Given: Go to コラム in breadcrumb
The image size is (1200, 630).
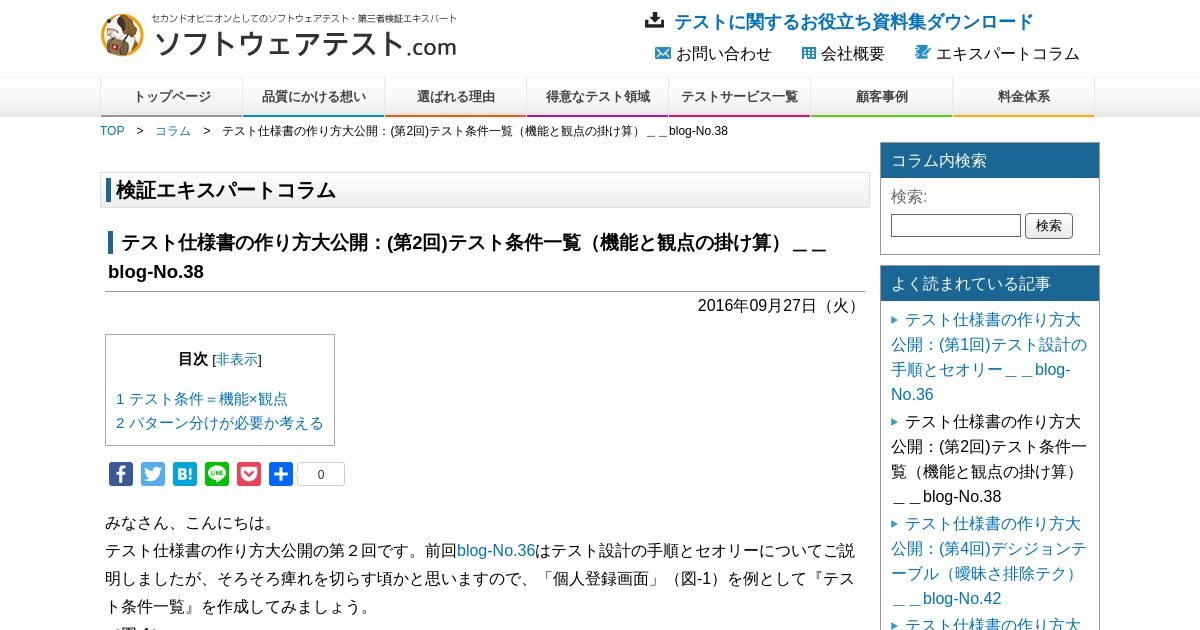Looking at the screenshot, I should (173, 131).
